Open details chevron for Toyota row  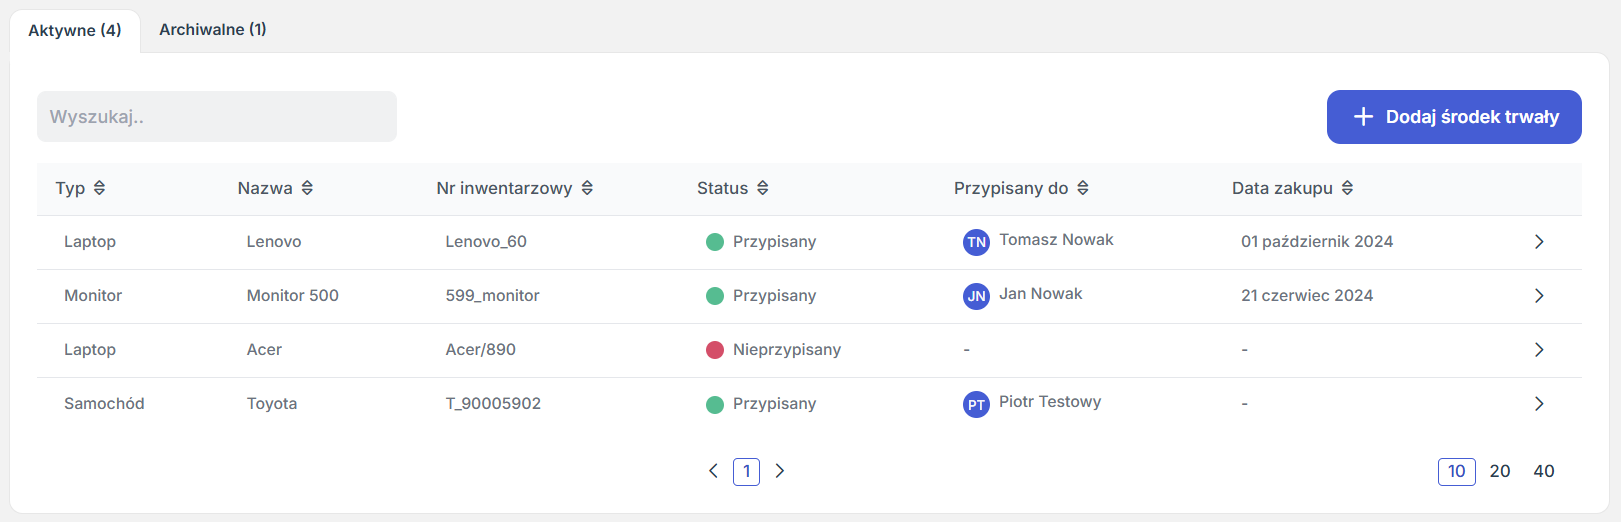pos(1539,404)
